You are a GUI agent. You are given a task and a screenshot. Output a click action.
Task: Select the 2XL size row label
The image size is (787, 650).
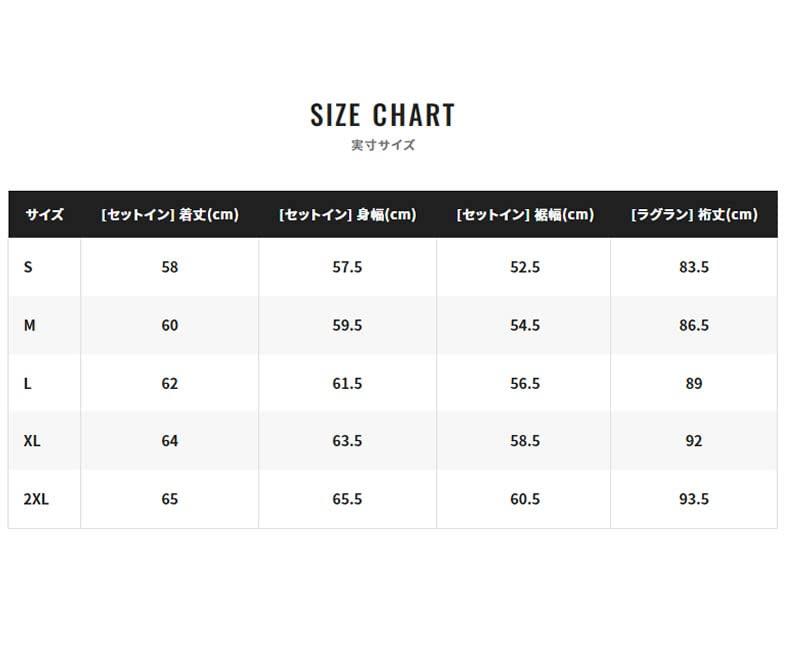coord(36,499)
